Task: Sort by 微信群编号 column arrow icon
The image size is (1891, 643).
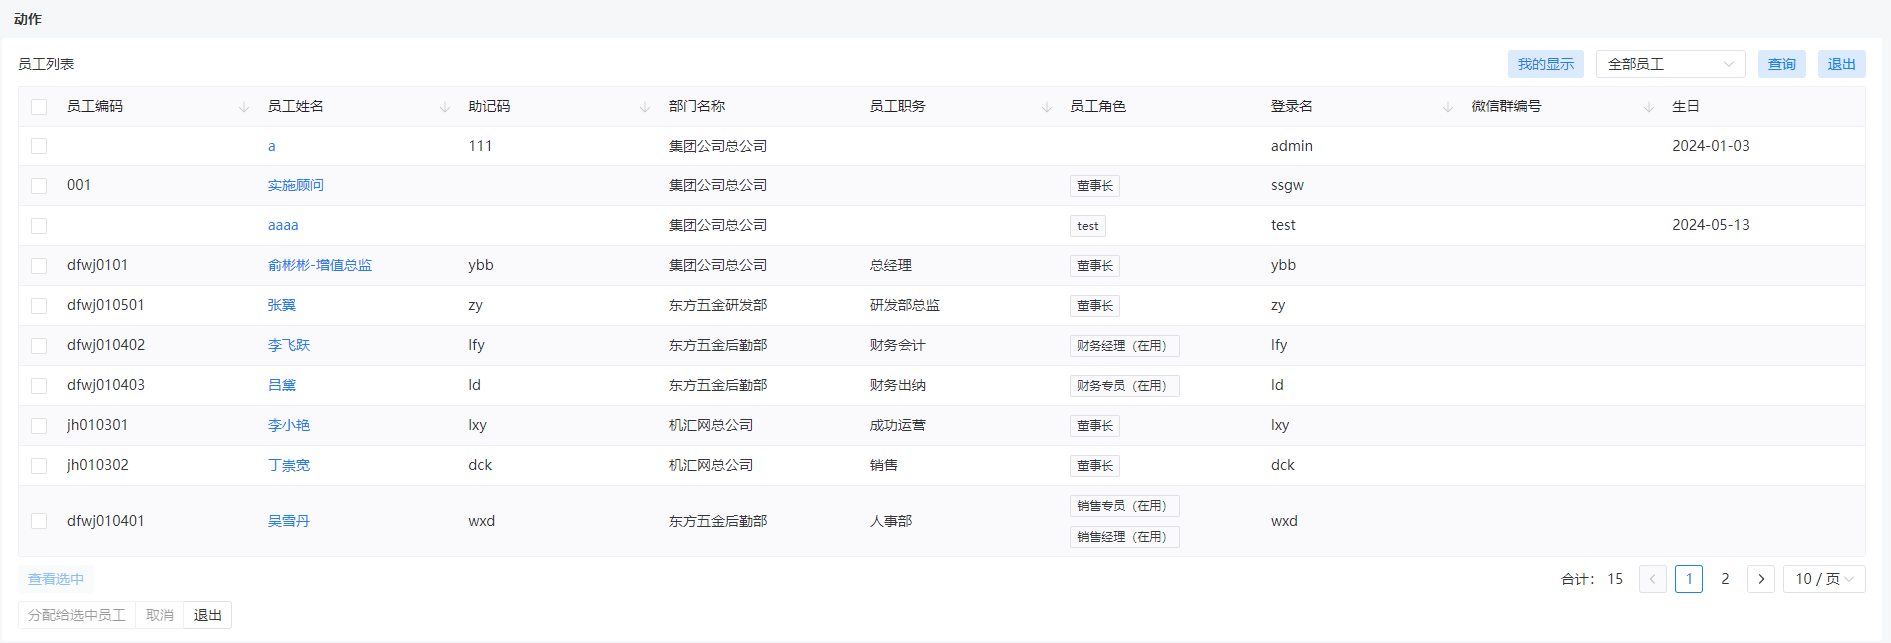Action: point(1649,107)
